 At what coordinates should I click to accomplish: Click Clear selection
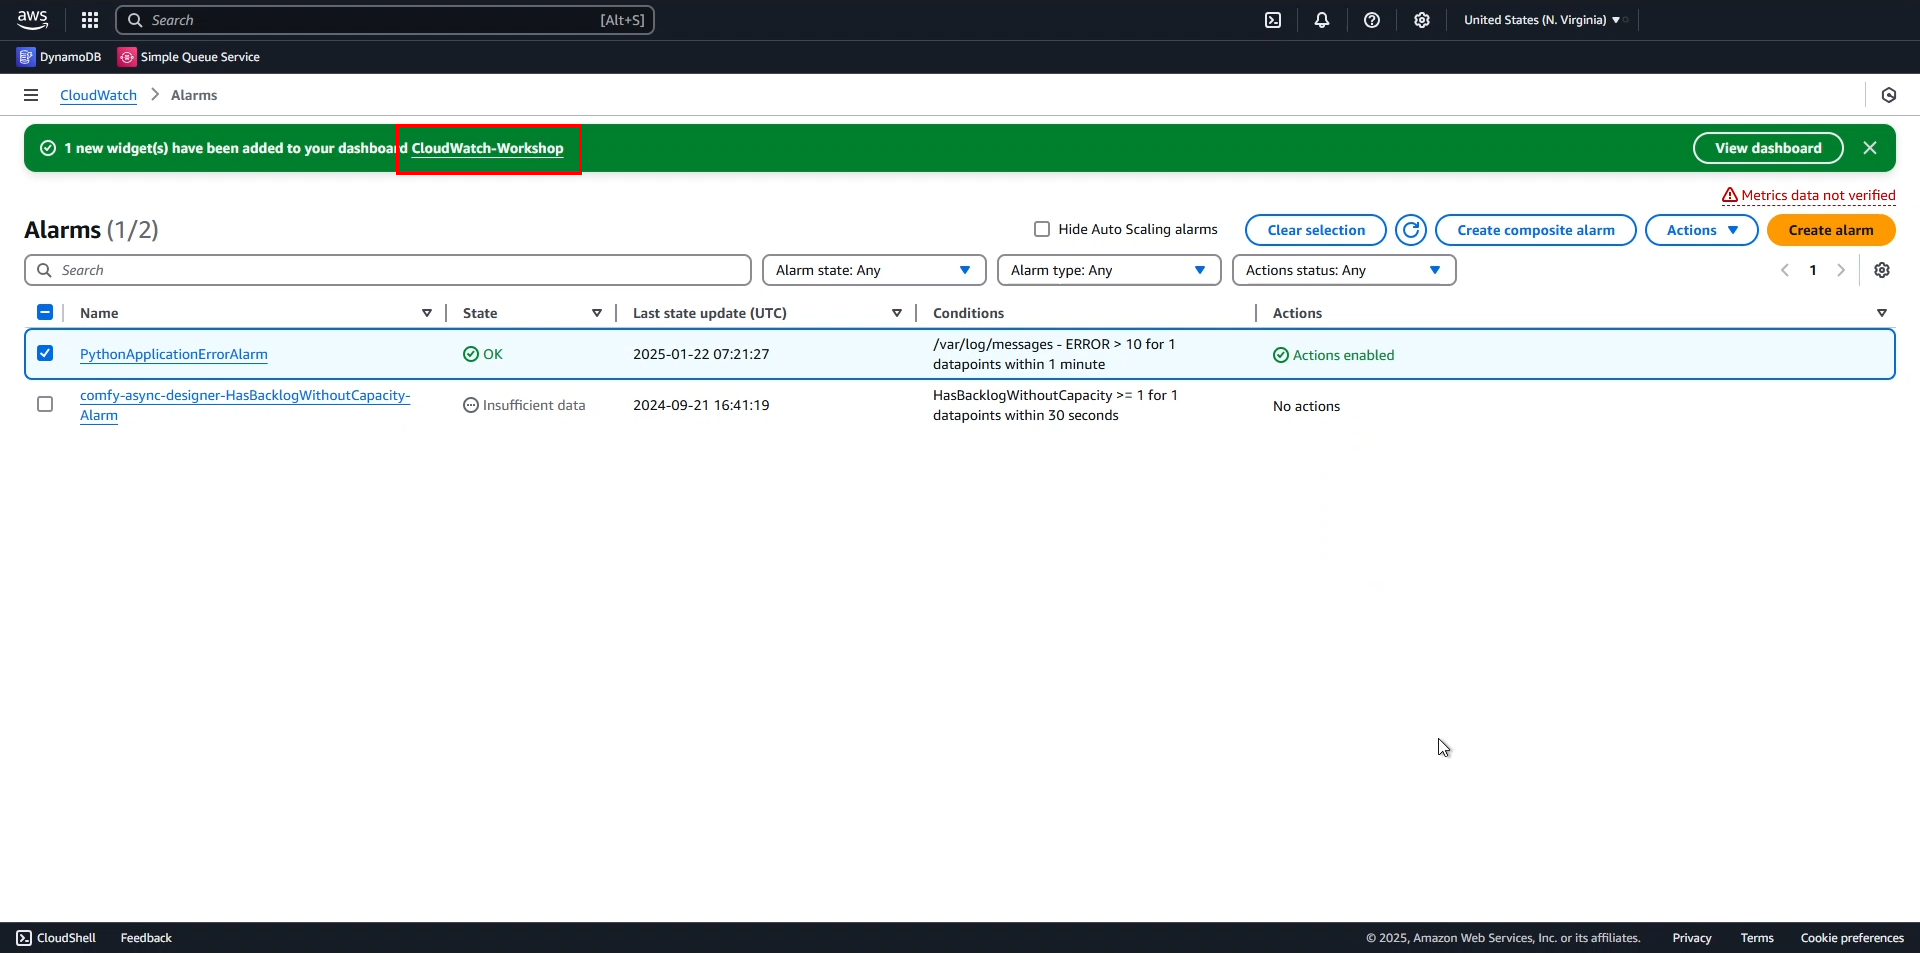coord(1316,230)
